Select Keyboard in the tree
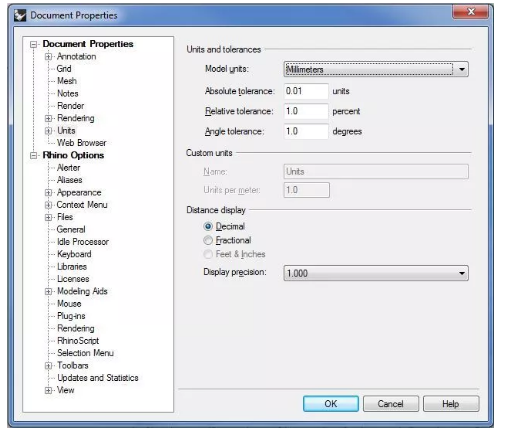 point(74,254)
